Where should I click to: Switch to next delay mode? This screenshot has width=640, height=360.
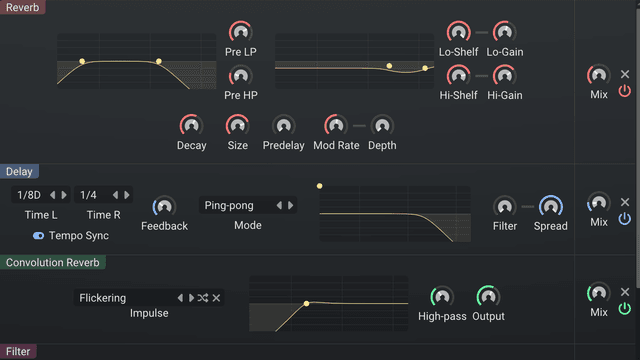291,205
